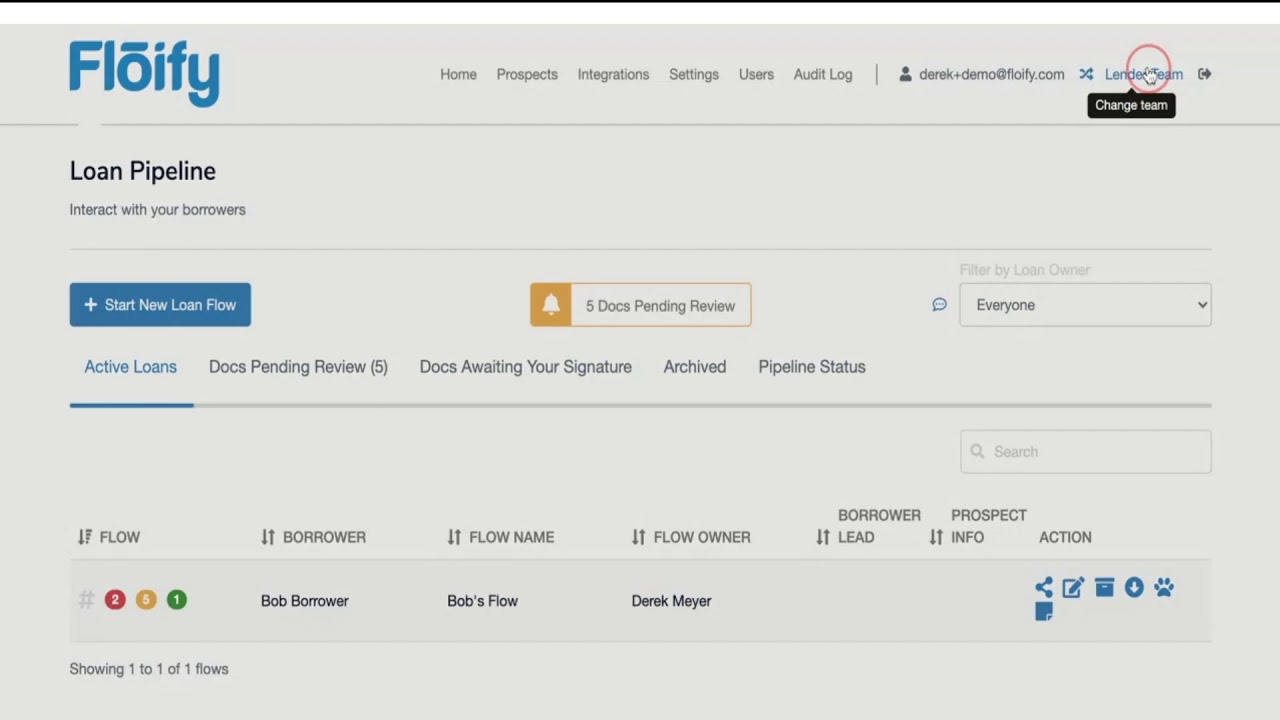Click the orange badge showing 5
Screen dimensions: 1280x720
[x=146, y=600]
